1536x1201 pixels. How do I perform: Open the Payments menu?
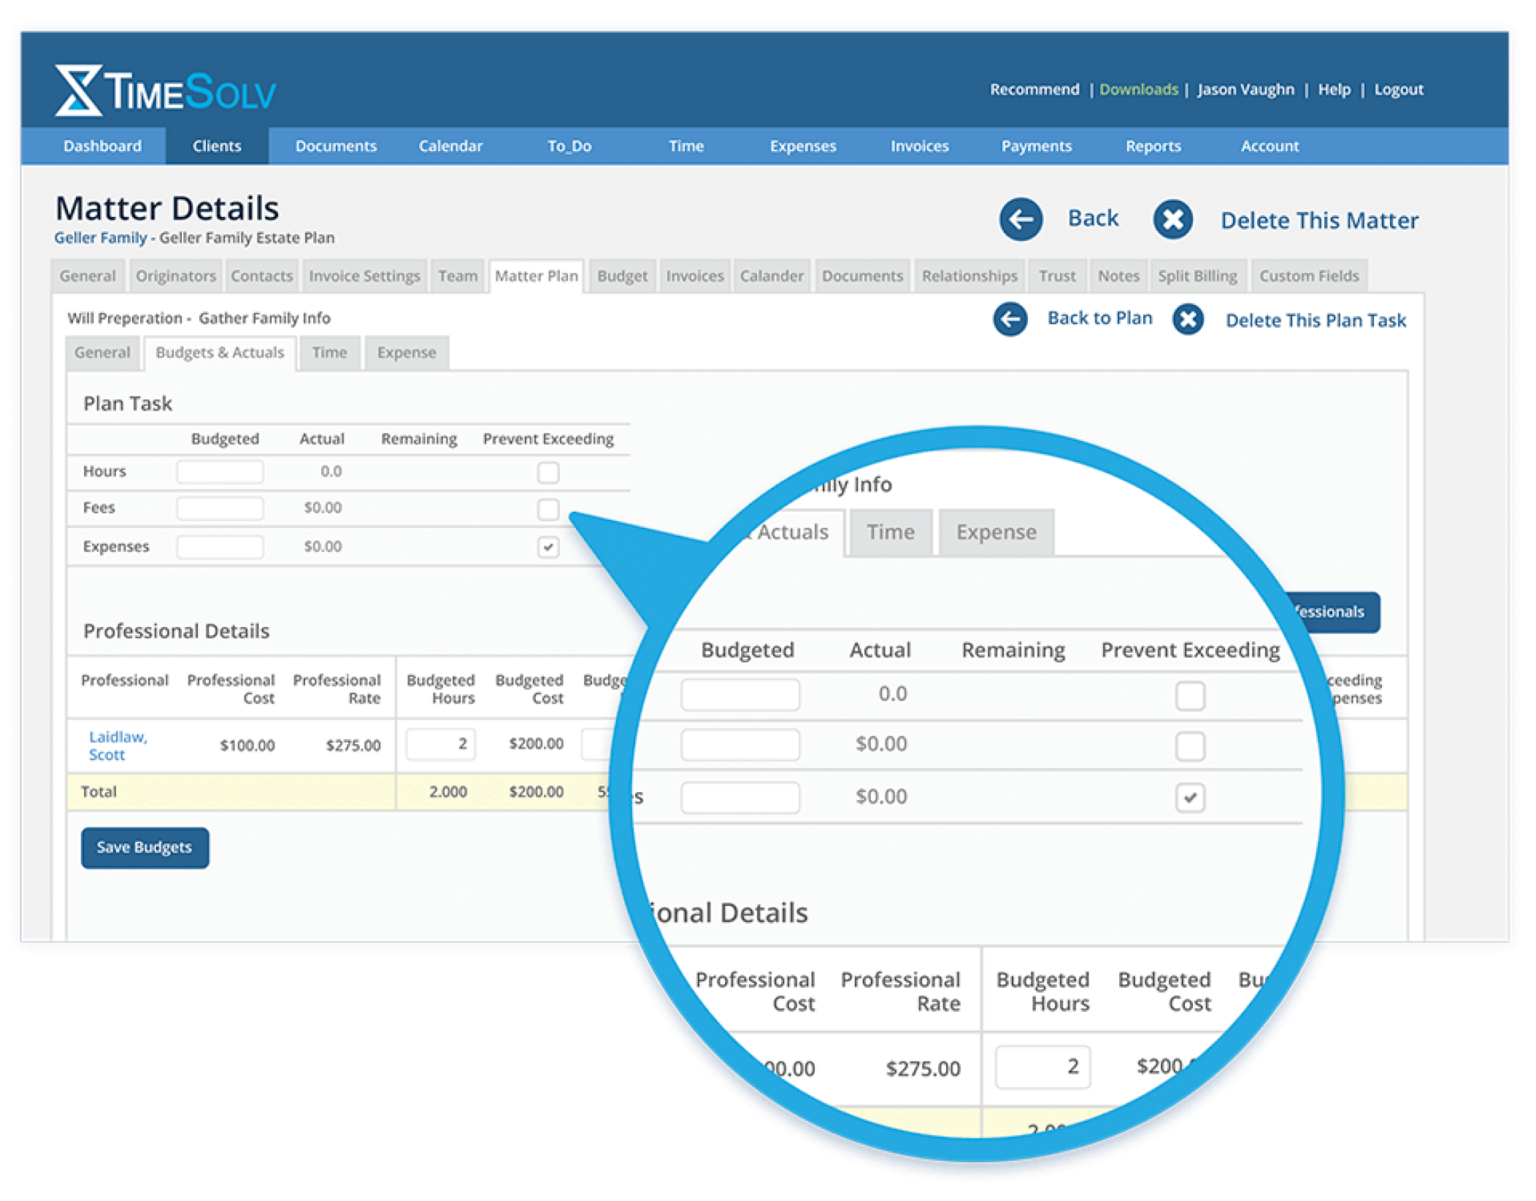click(x=1036, y=146)
